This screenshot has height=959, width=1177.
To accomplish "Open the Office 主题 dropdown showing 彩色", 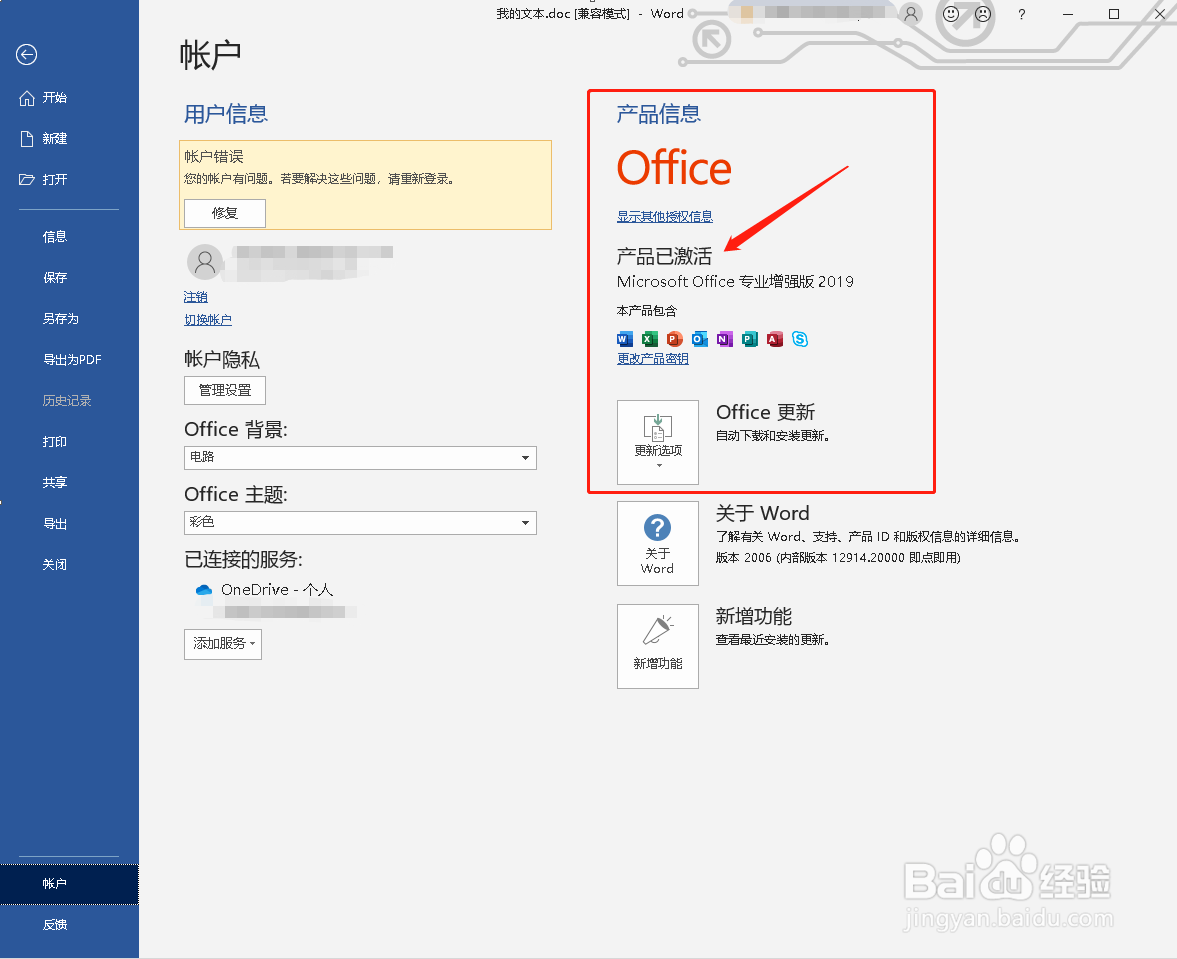I will pos(524,522).
